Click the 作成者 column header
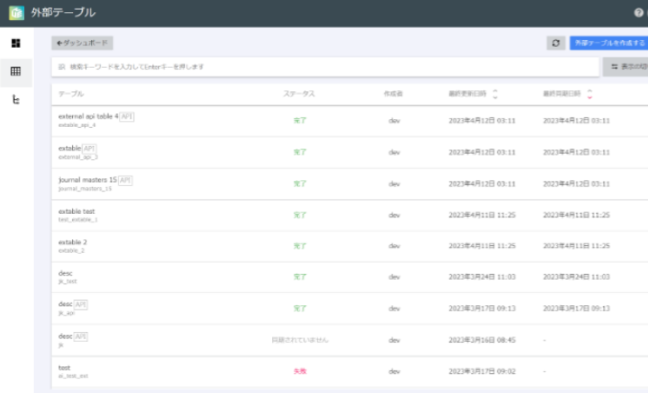The width and height of the screenshot is (648, 393). tap(393, 94)
